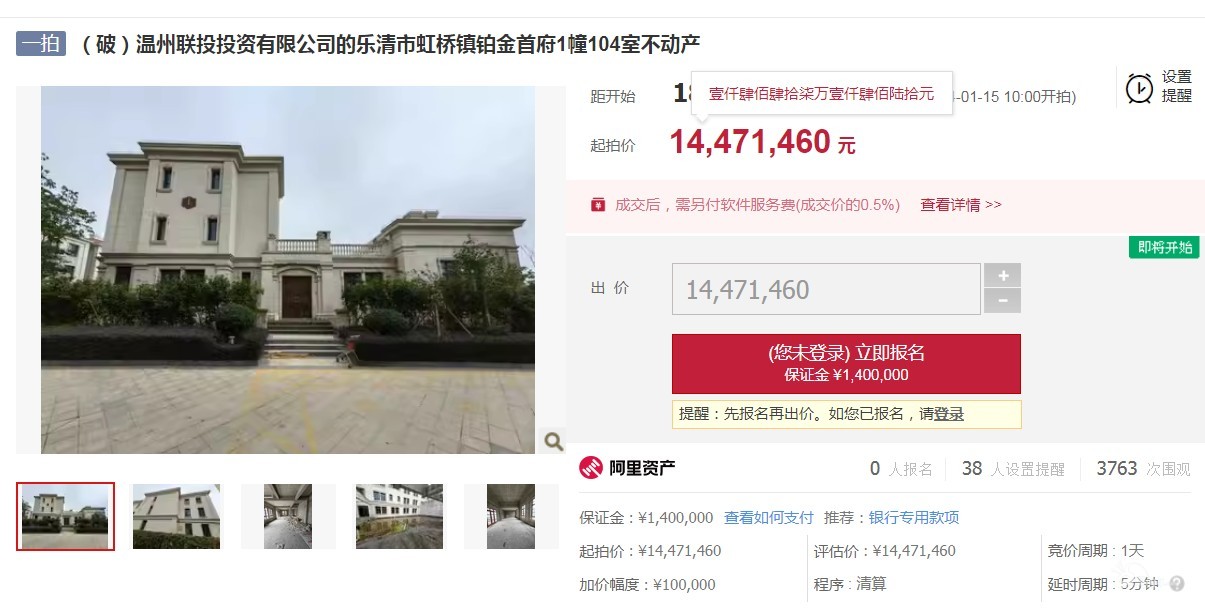
Task: Click the red service fee notice icon
Action: point(598,205)
